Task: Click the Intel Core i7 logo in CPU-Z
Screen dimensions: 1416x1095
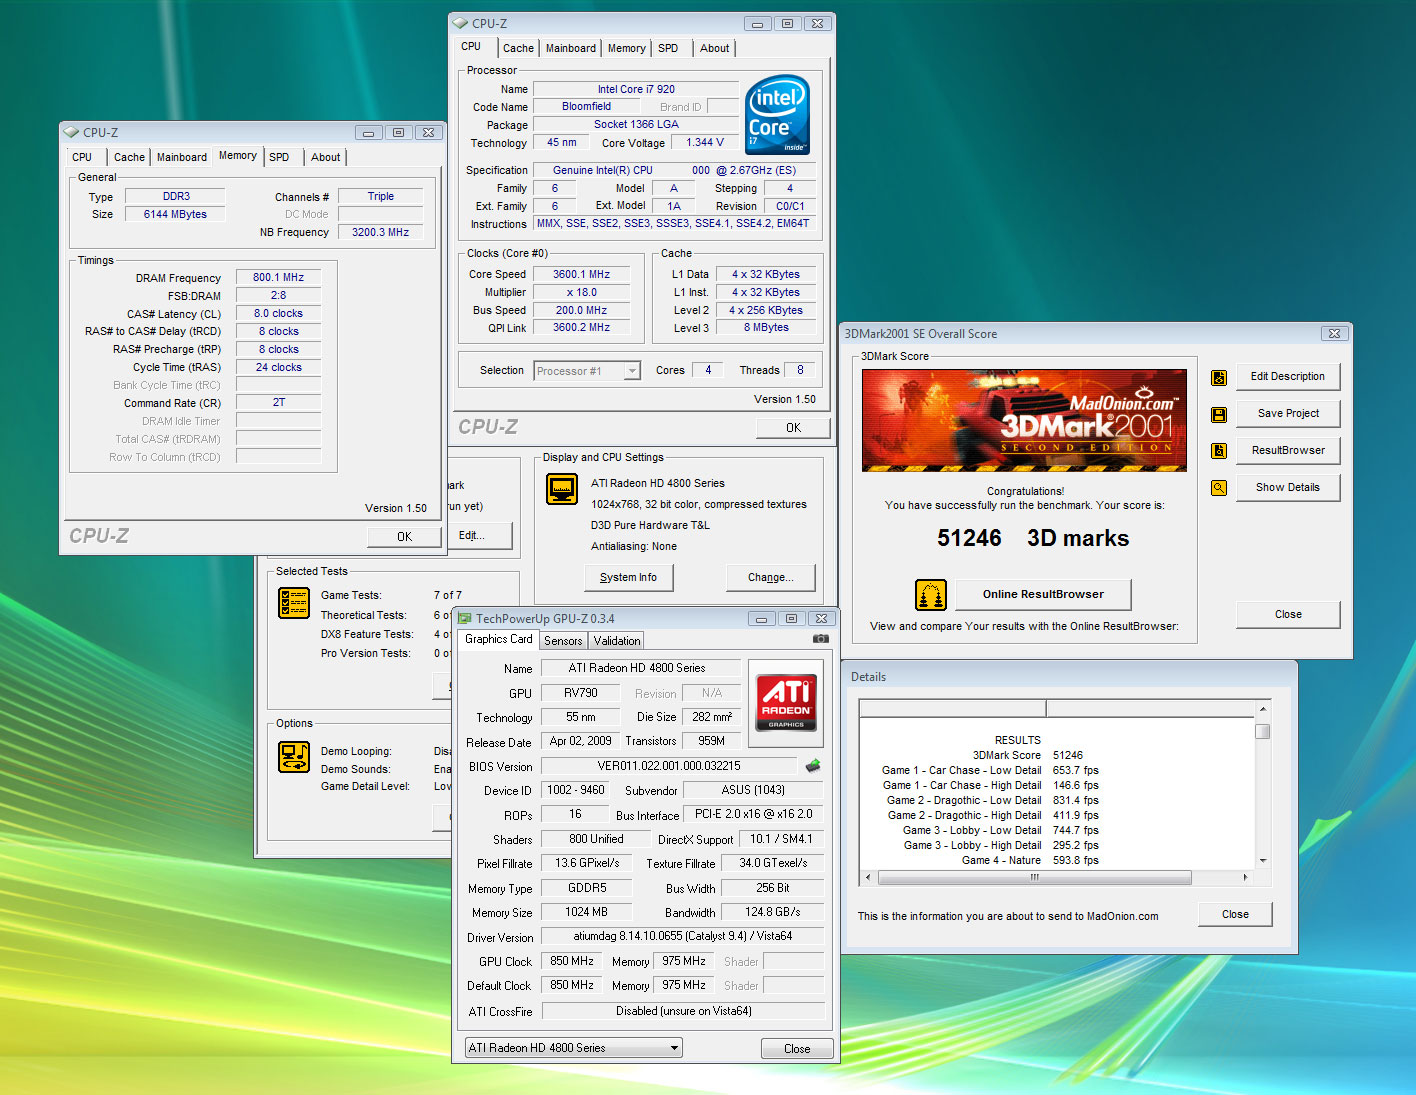Action: [x=777, y=115]
